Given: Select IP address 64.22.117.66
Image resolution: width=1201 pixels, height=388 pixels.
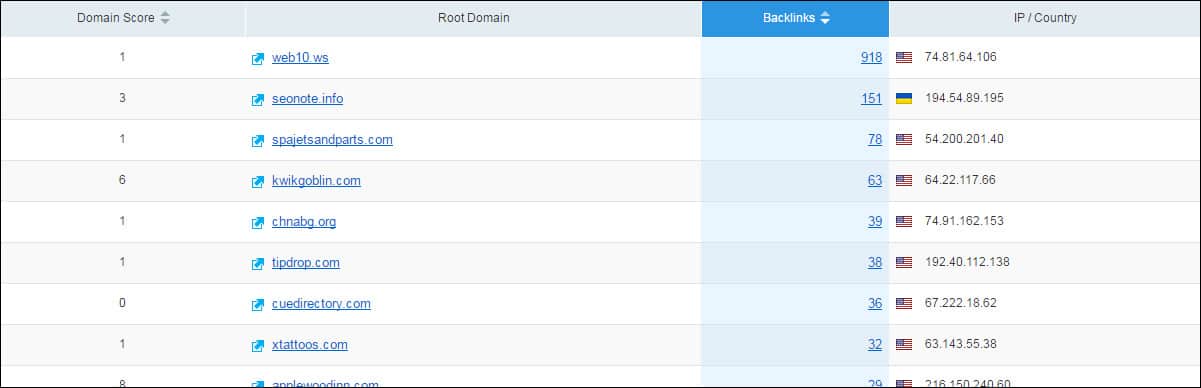Looking at the screenshot, I should pos(961,180).
